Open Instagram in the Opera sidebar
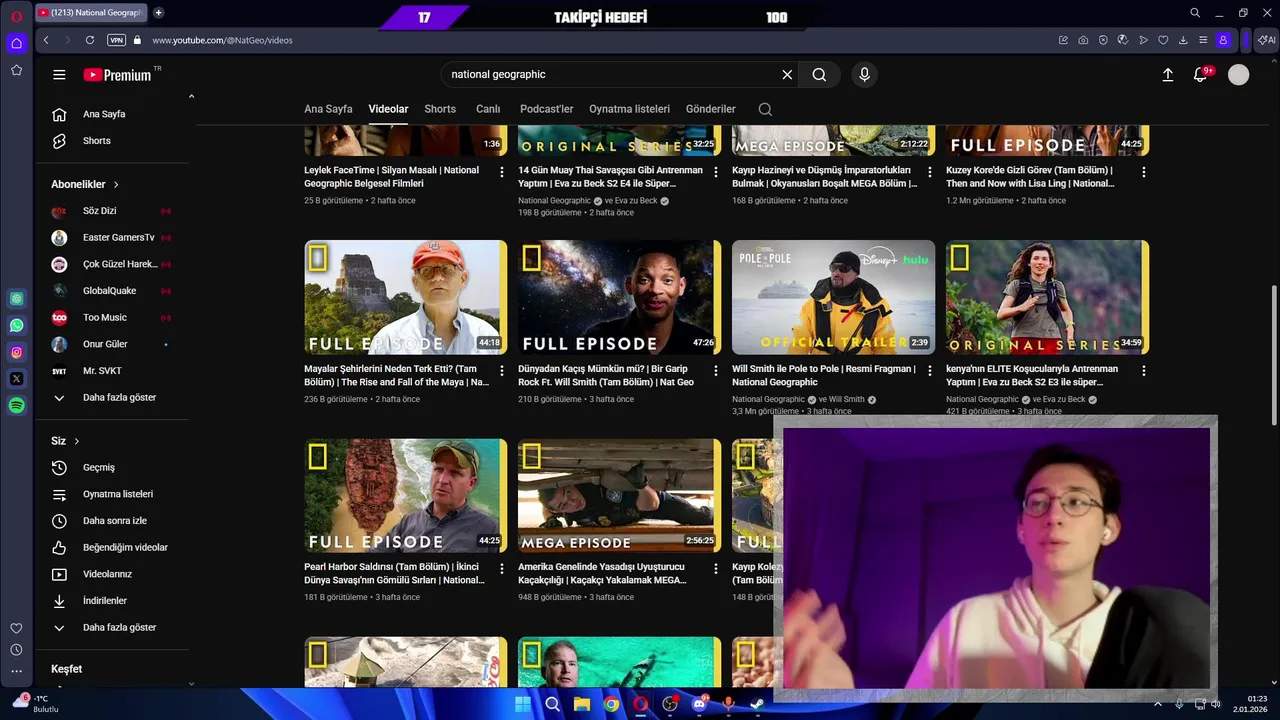 click(16, 352)
